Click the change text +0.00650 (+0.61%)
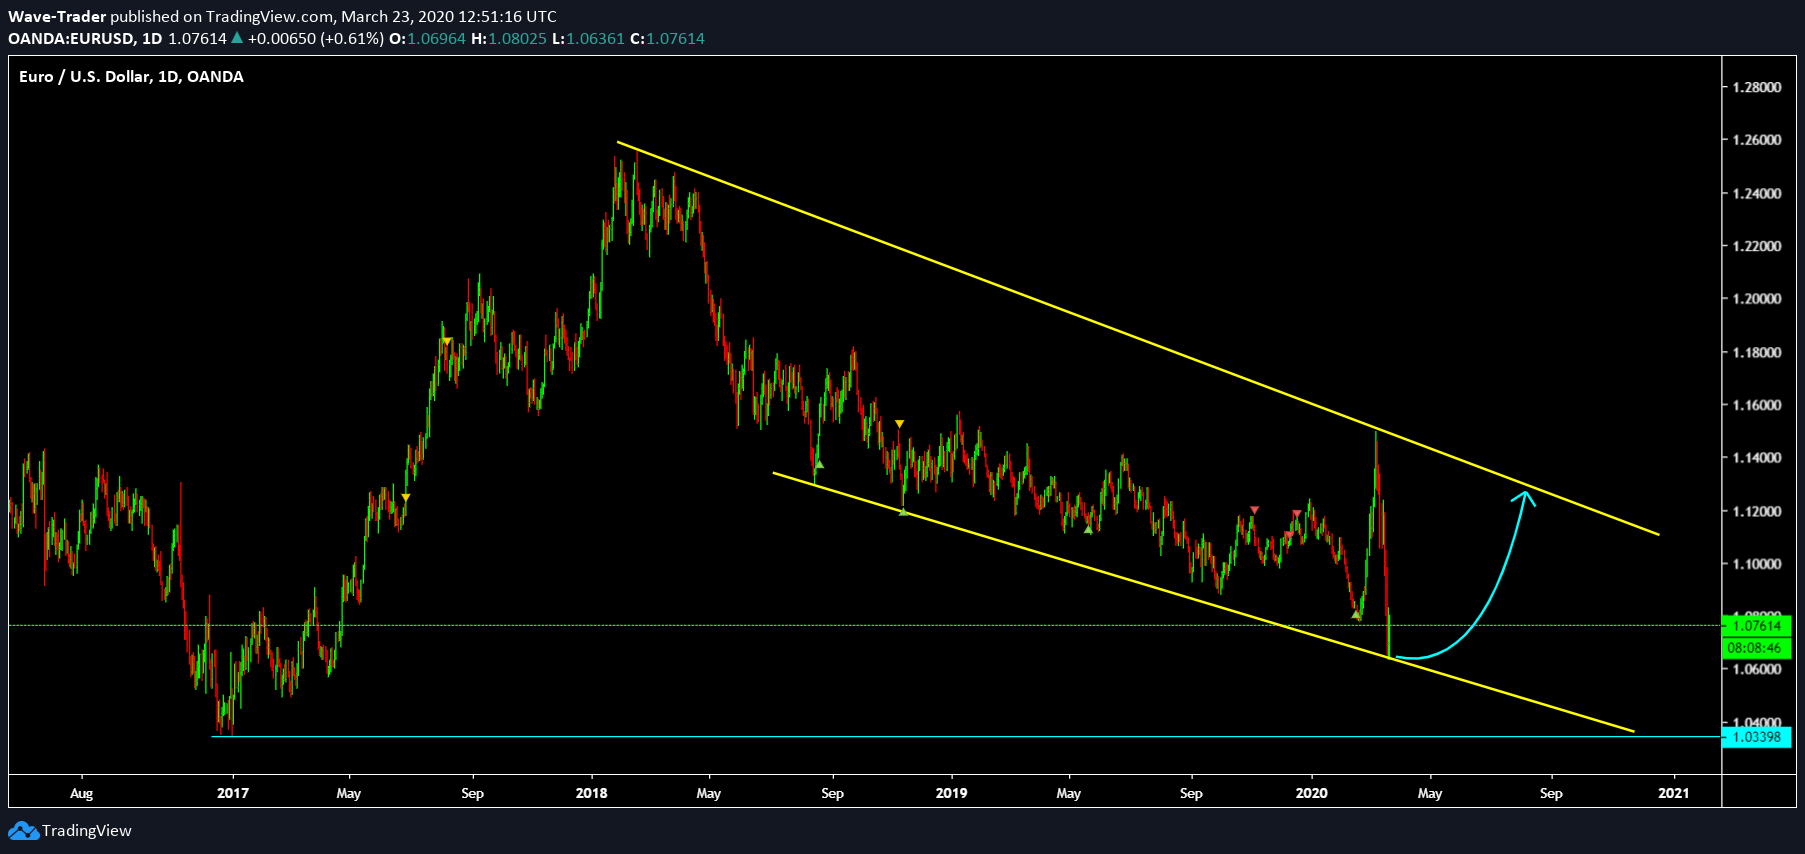Screen dimensions: 1805x854 point(316,39)
